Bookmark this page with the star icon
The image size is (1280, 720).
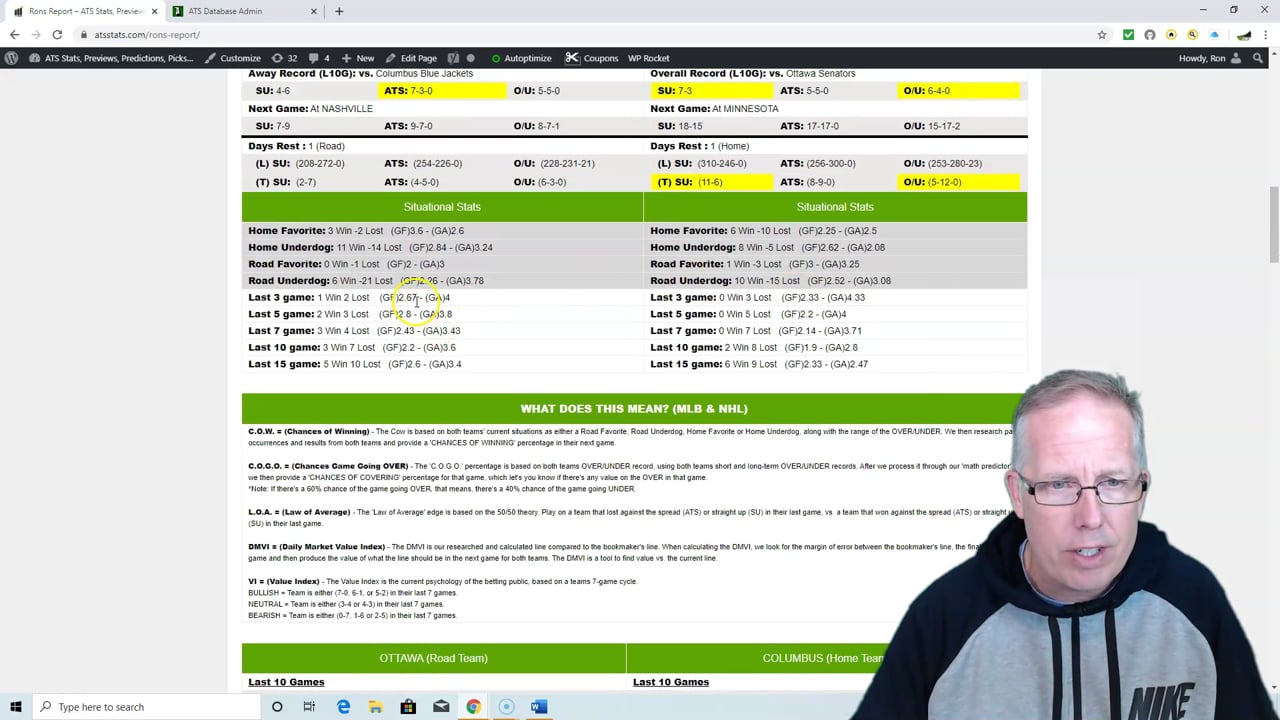[1102, 35]
